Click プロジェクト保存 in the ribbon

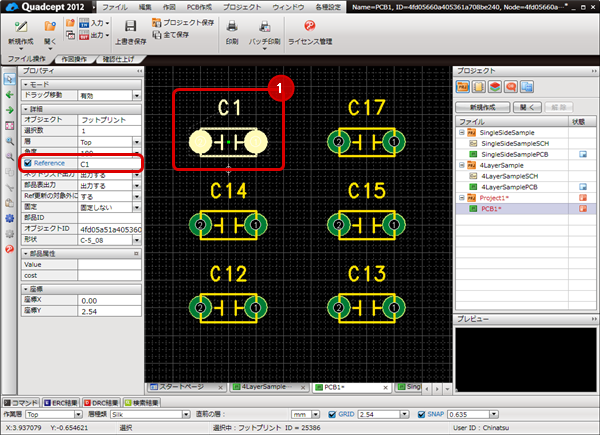click(x=183, y=23)
